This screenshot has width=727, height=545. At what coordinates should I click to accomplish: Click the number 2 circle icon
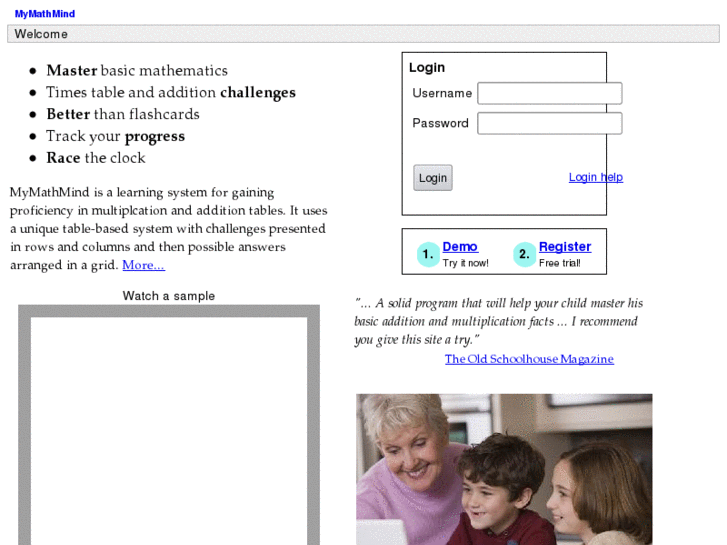tap(524, 254)
